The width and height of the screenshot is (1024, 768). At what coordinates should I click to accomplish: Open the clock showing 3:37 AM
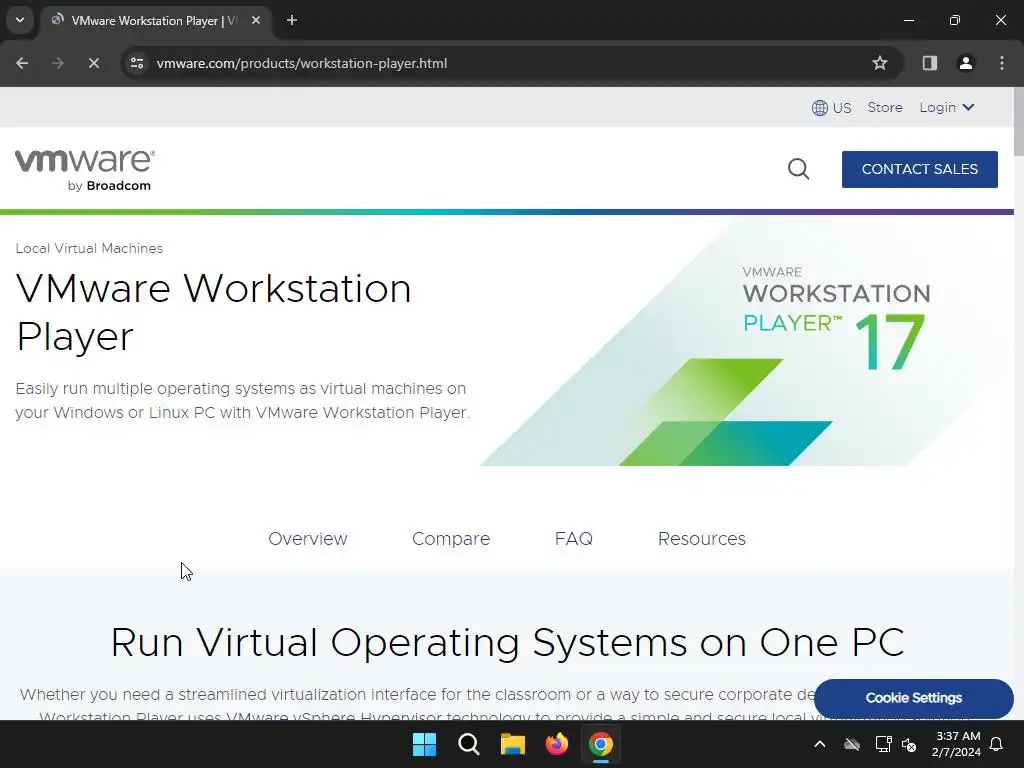click(956, 744)
